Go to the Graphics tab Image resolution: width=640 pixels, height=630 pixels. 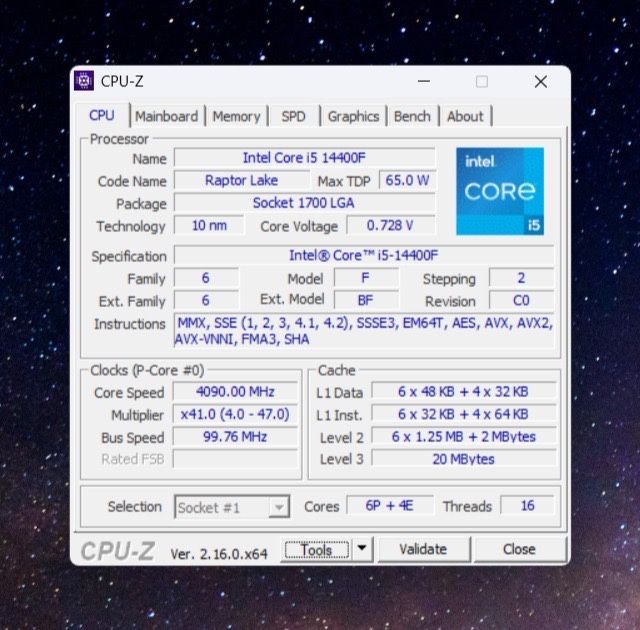(x=353, y=116)
